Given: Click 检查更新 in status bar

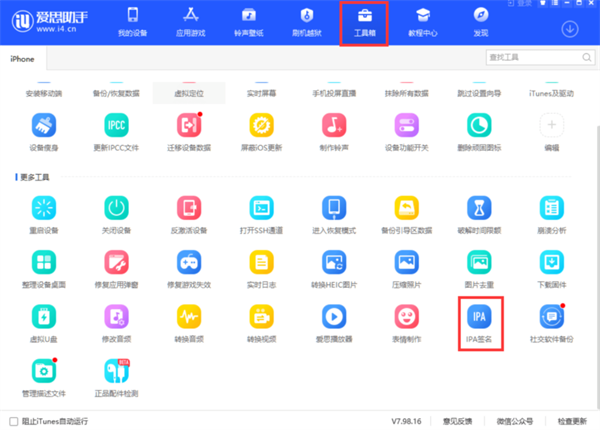Looking at the screenshot, I should point(572,421).
